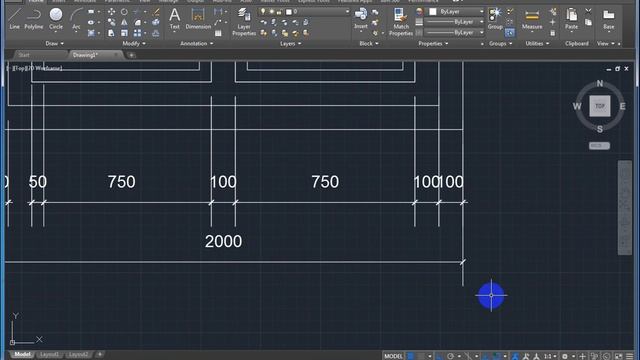
Task: Toggle layer lock padlock icon
Action: click(279, 12)
